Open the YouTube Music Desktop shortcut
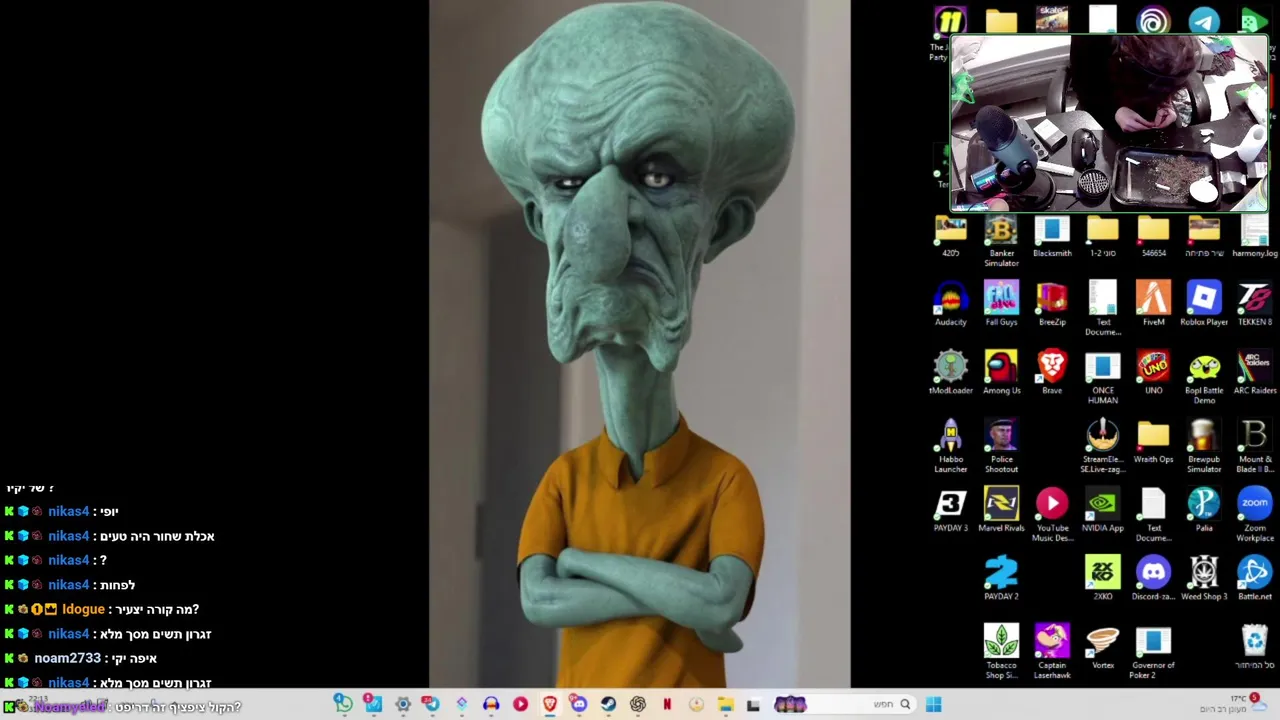1280x720 pixels. tap(1052, 516)
